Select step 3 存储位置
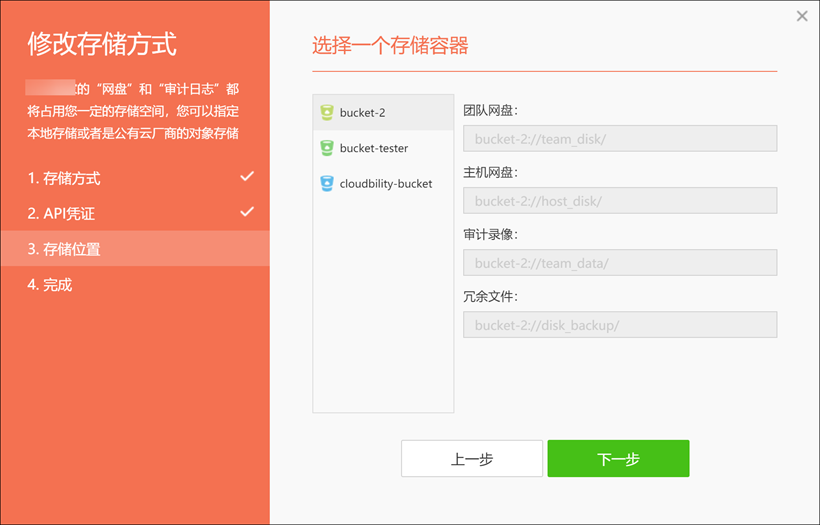The height and width of the screenshot is (525, 820). tap(64, 249)
